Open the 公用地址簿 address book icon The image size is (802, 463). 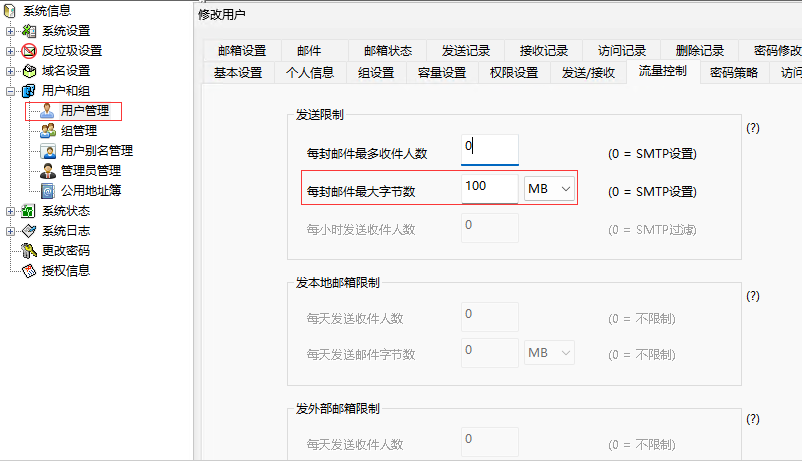point(48,191)
